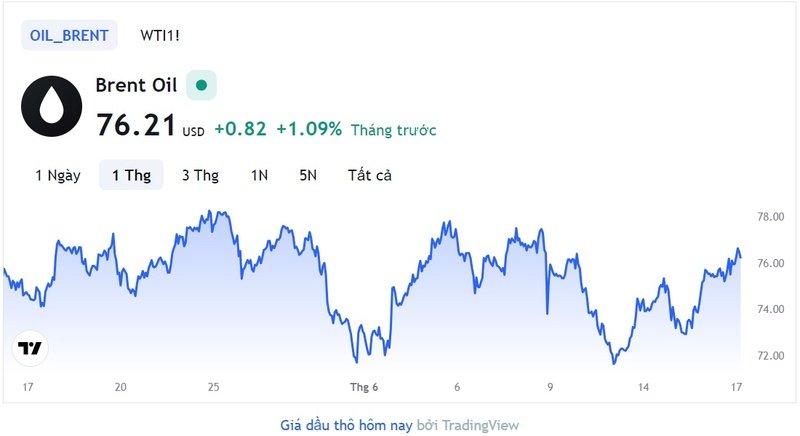Viewport: 800px width, 436px height.
Task: Click the 25 date axis label
Action: point(213,387)
